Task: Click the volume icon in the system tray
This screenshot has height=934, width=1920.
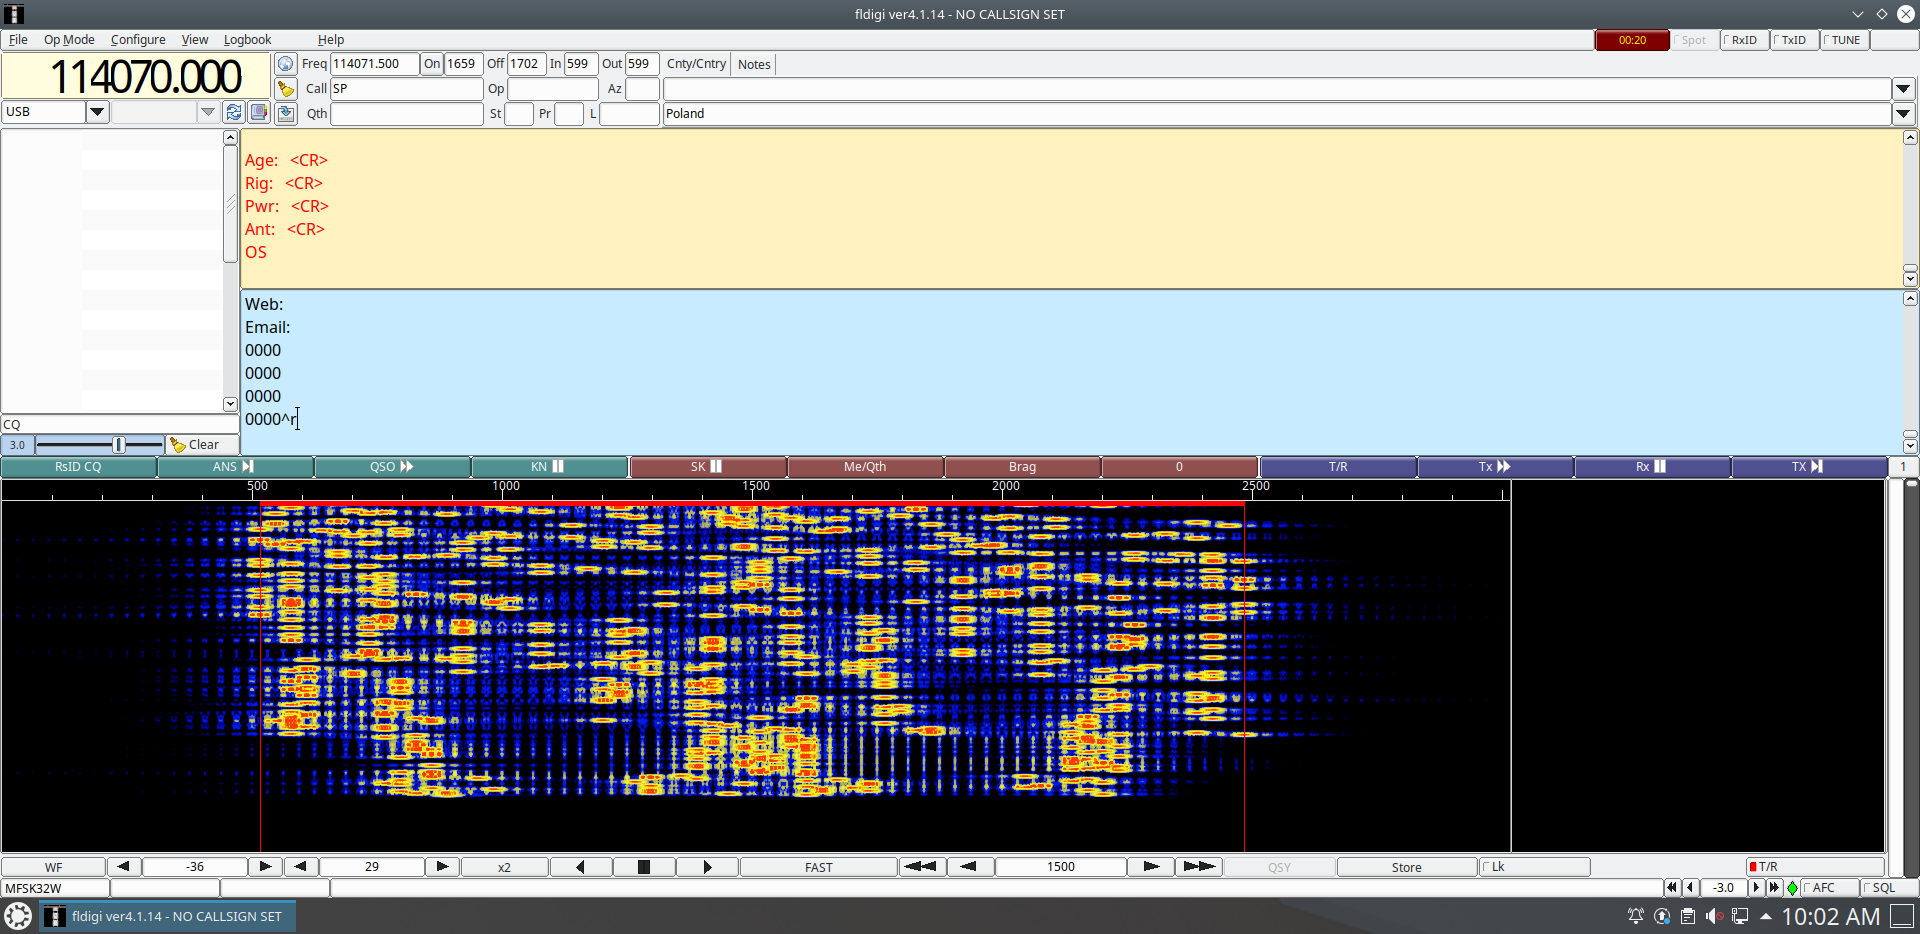Action: point(1713,916)
